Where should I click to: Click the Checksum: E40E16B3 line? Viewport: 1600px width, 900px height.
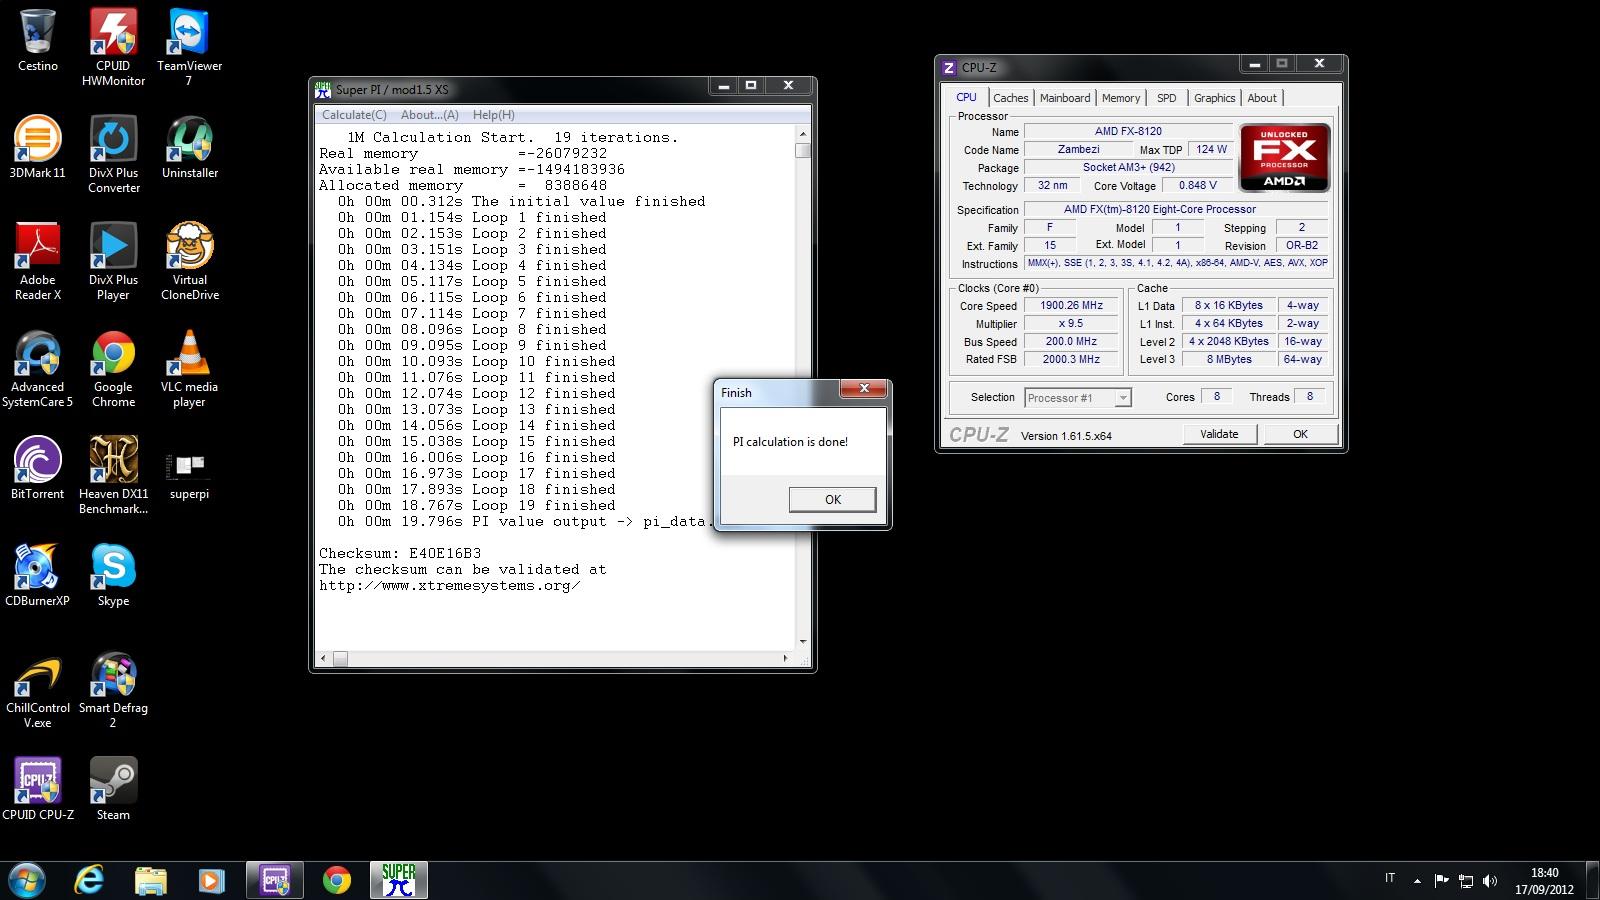[400, 553]
